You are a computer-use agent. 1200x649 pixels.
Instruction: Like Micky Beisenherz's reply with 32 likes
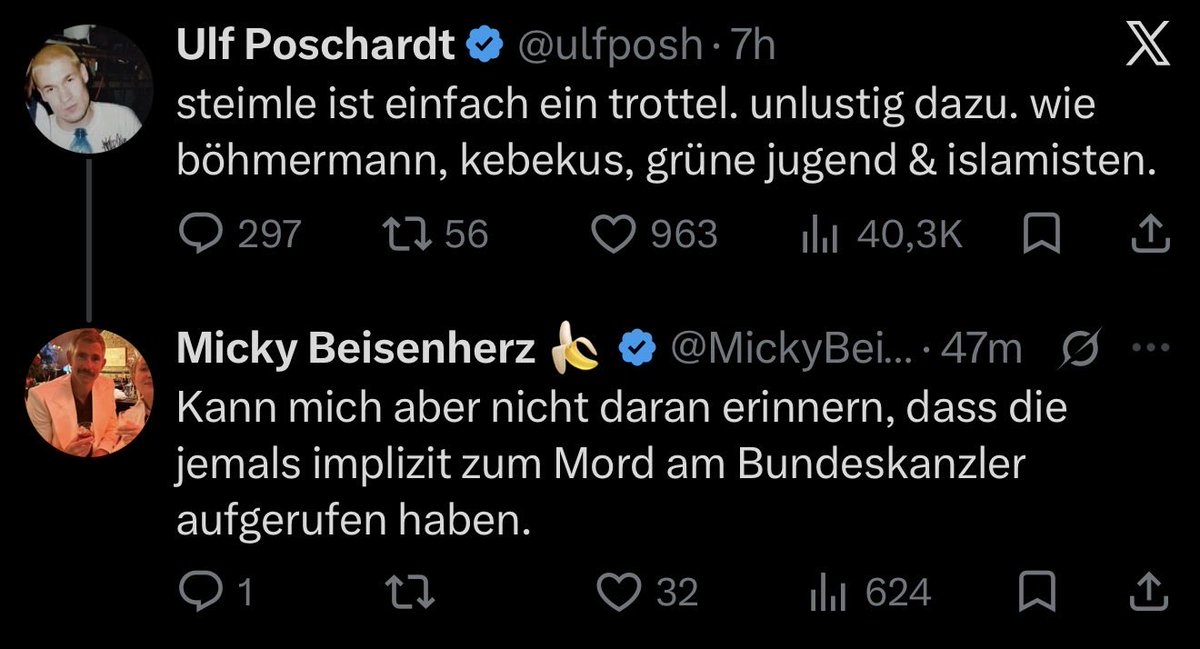pos(645,593)
